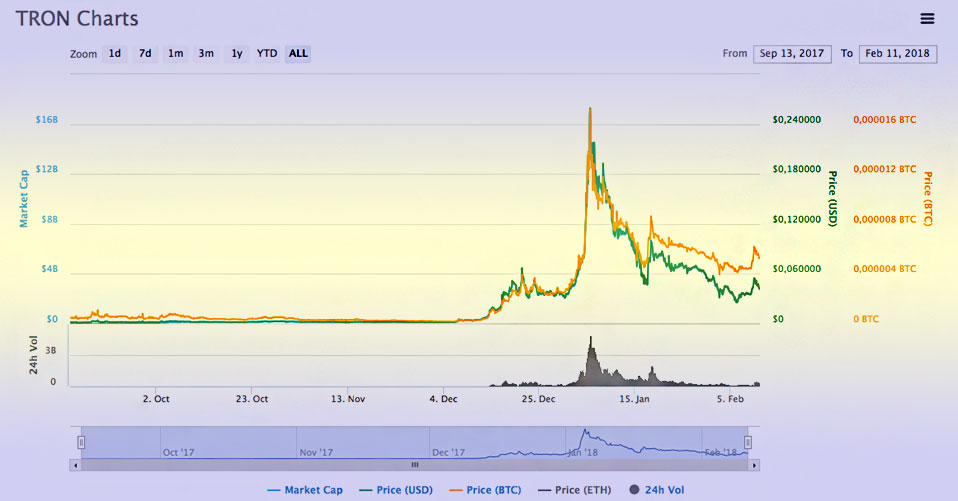
Task: Open the chart hamburger menu
Action: tap(927, 19)
